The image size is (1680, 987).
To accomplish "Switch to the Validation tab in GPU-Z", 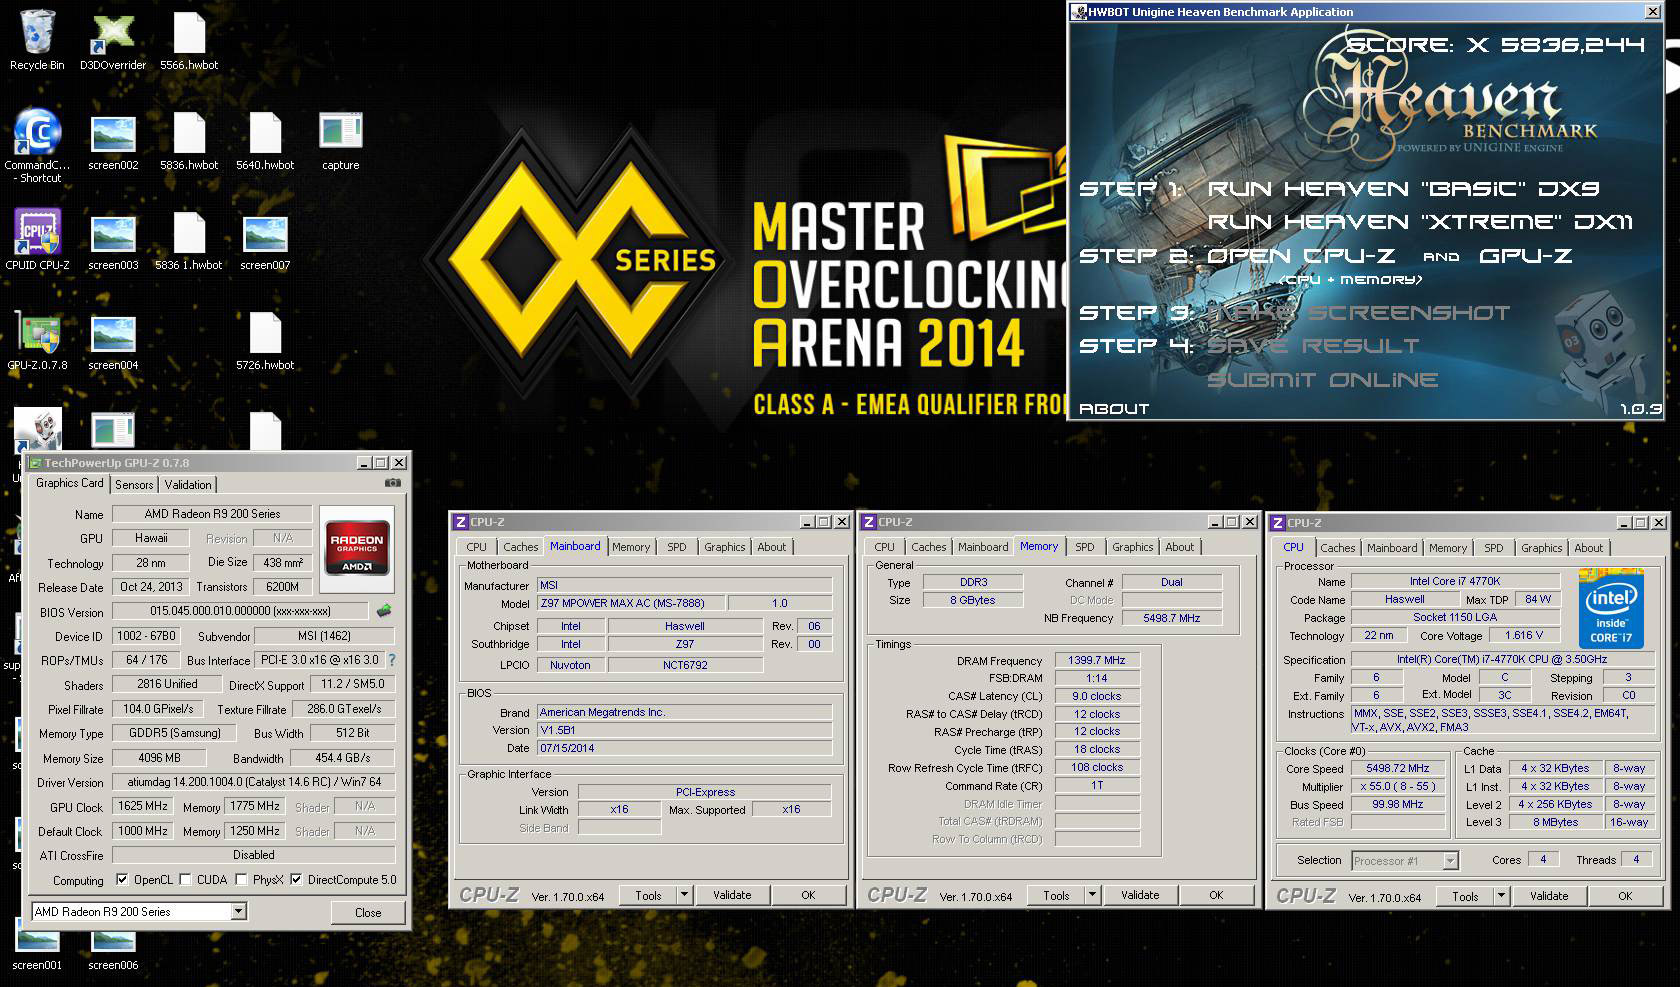I will (x=188, y=484).
